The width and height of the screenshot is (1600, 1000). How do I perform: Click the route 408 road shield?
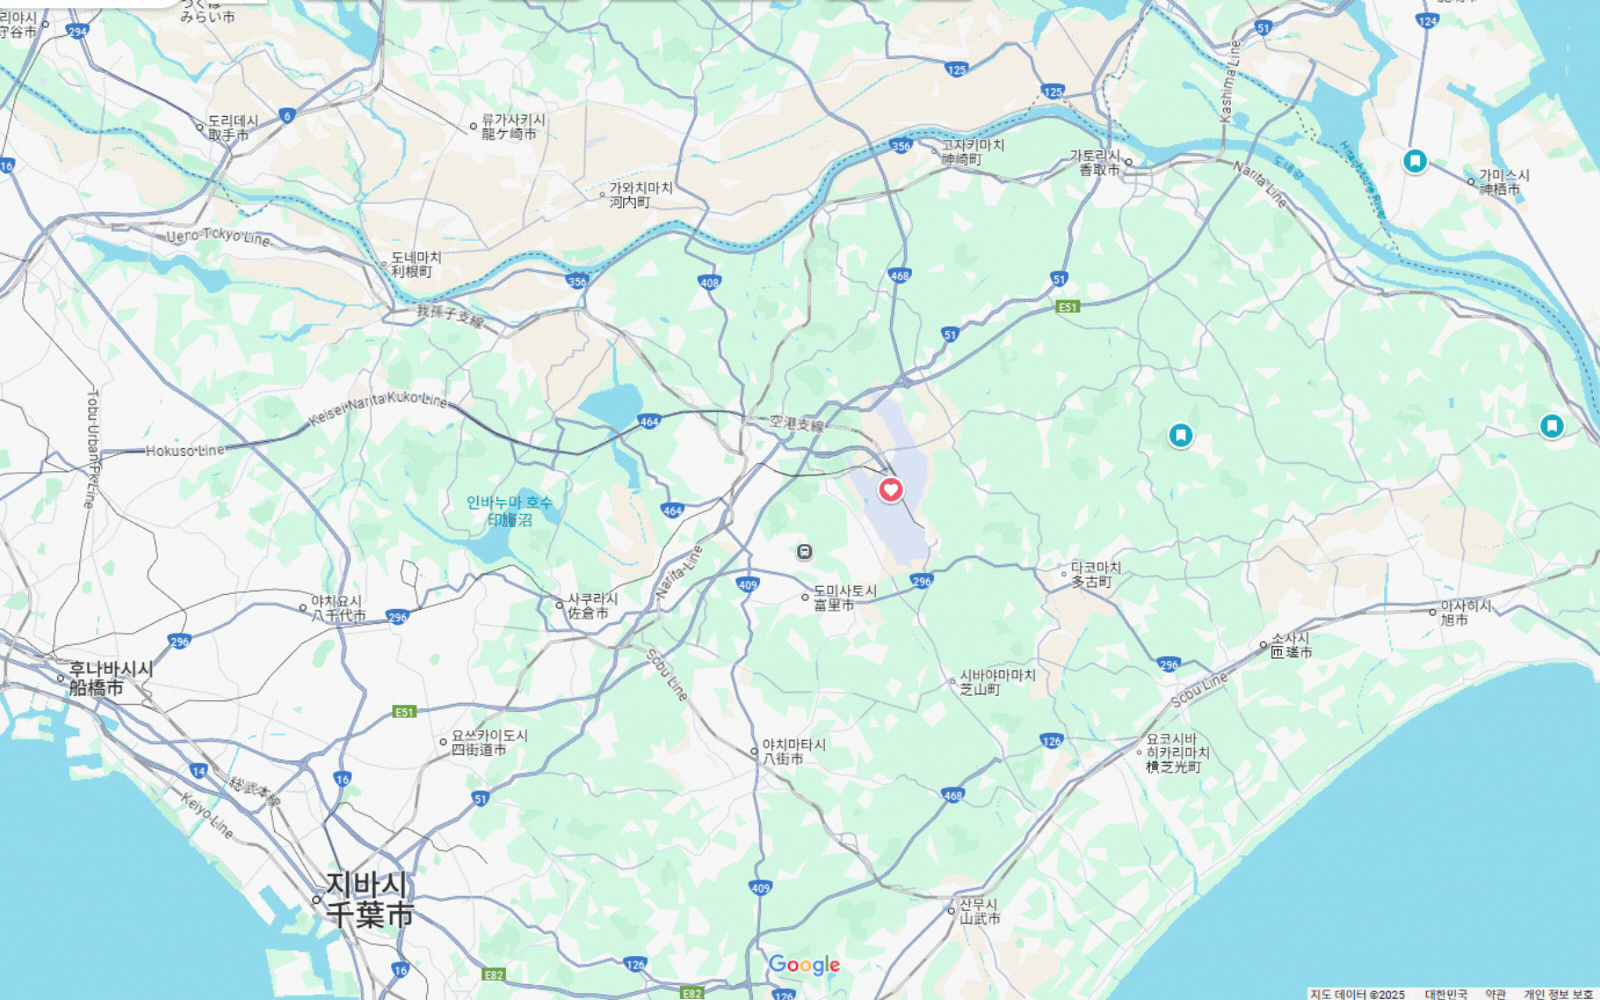point(709,282)
